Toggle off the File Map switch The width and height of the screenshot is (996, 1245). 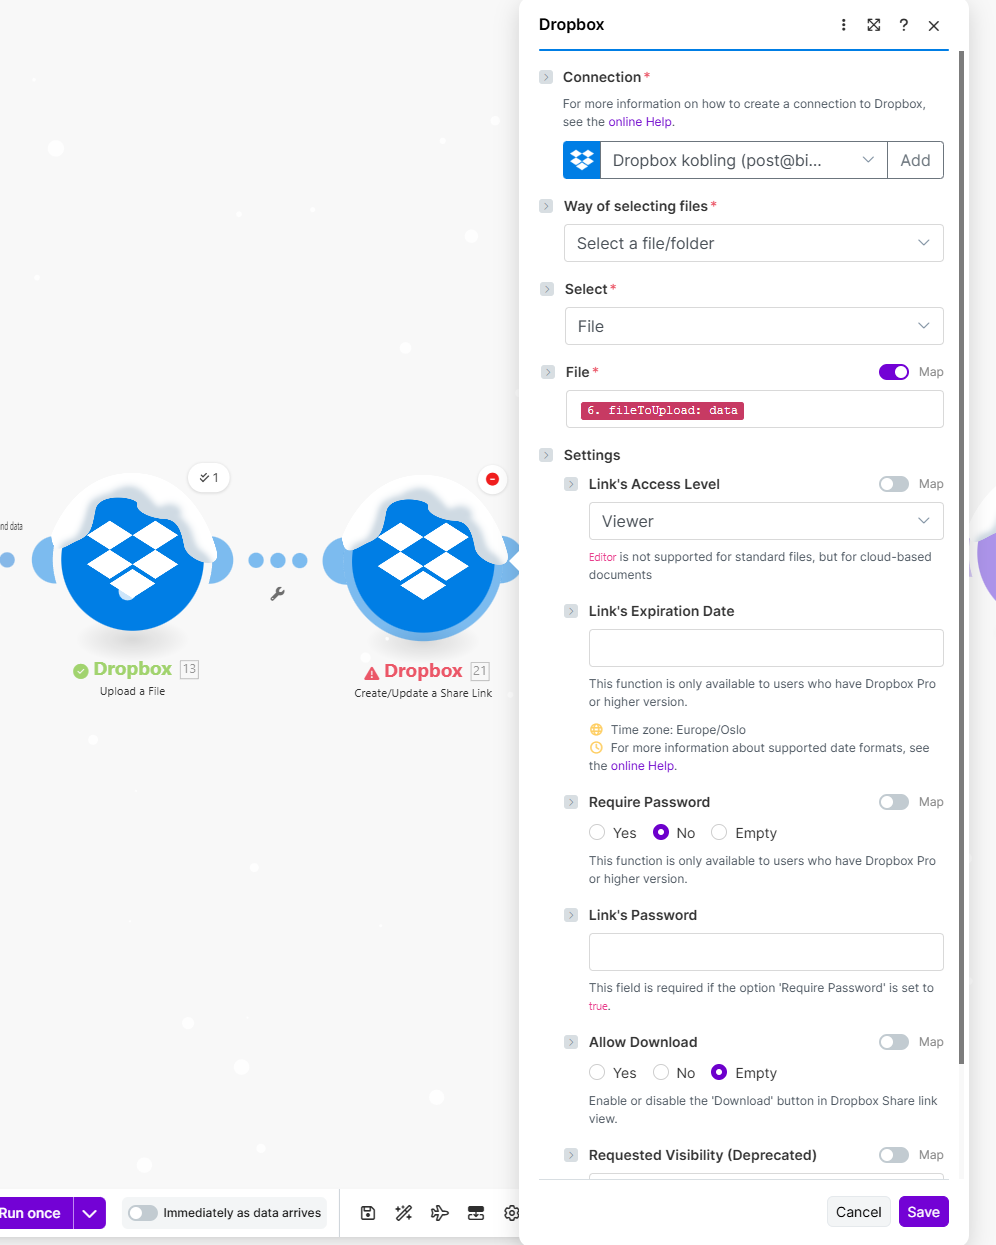tap(894, 372)
